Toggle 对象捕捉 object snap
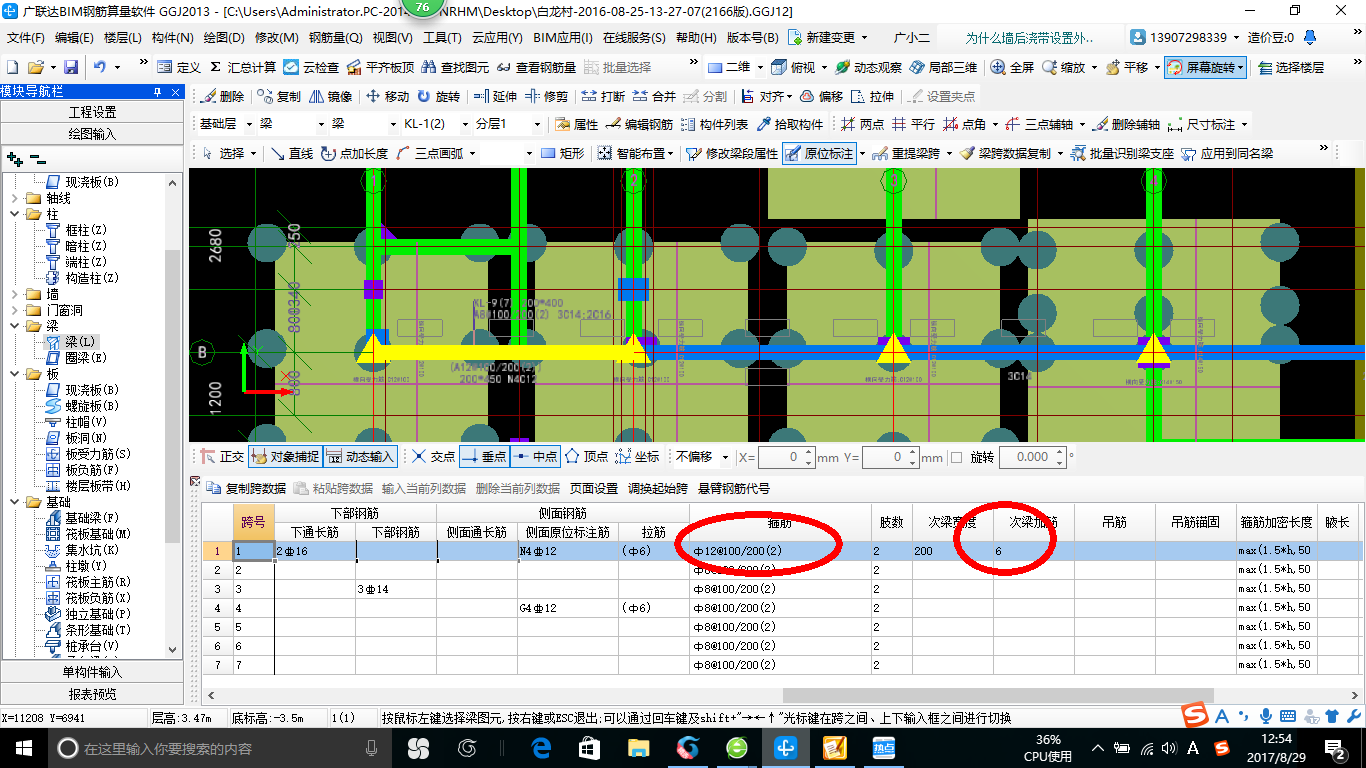 [286, 457]
